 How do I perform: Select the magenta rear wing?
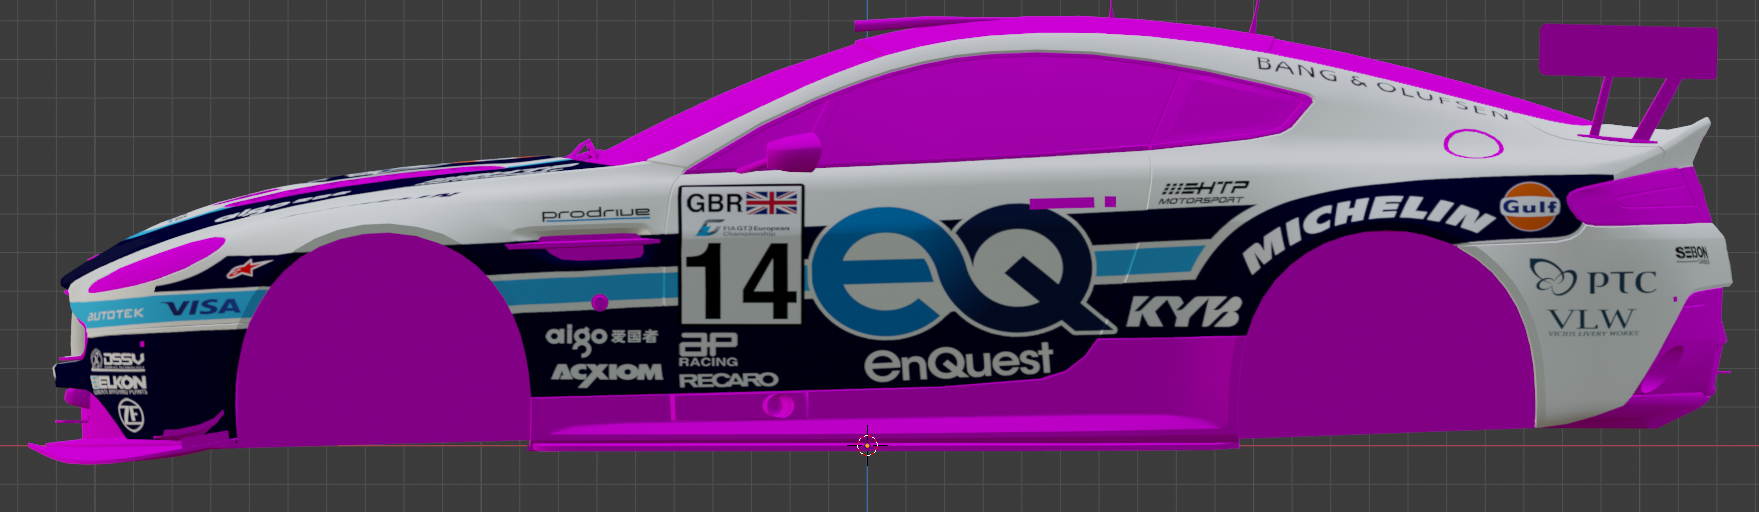coord(1628,52)
